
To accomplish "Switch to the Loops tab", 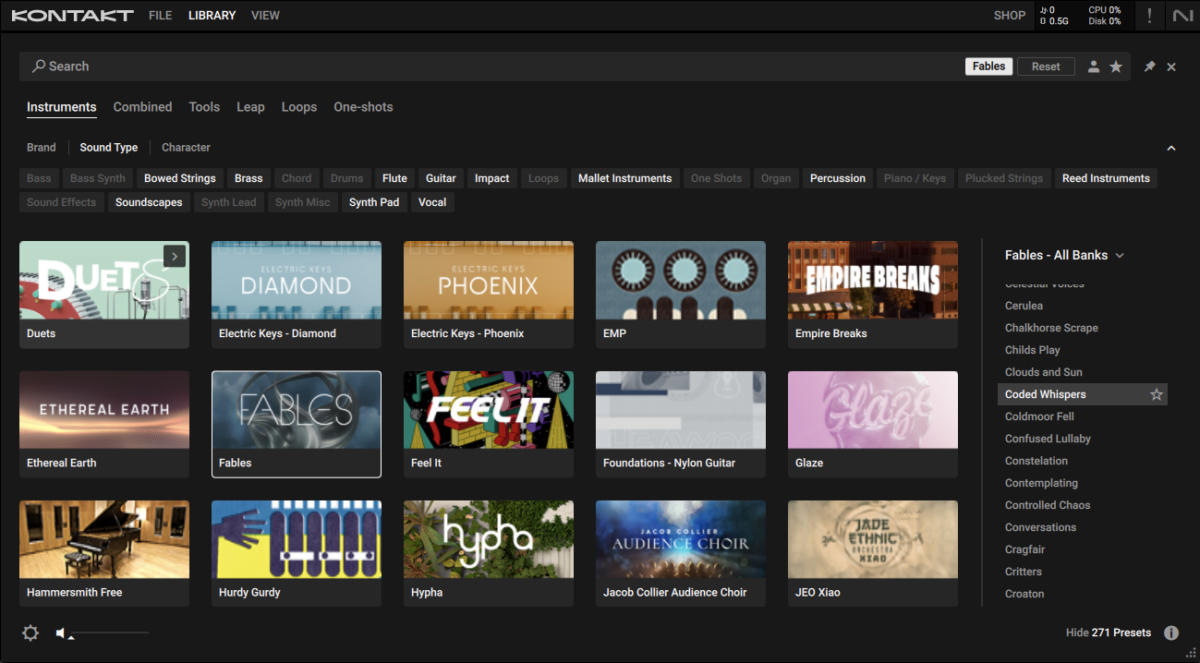I will point(299,107).
